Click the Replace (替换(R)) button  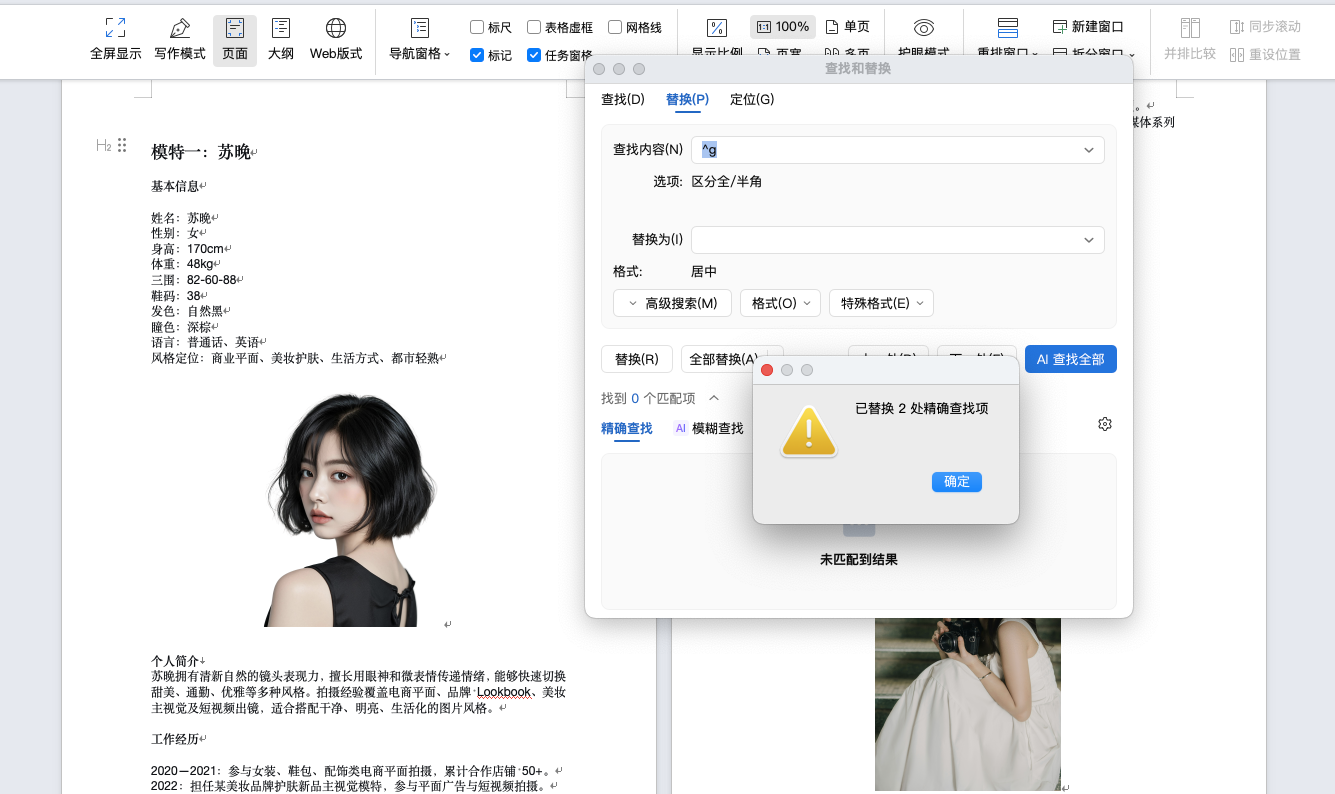click(x=637, y=359)
